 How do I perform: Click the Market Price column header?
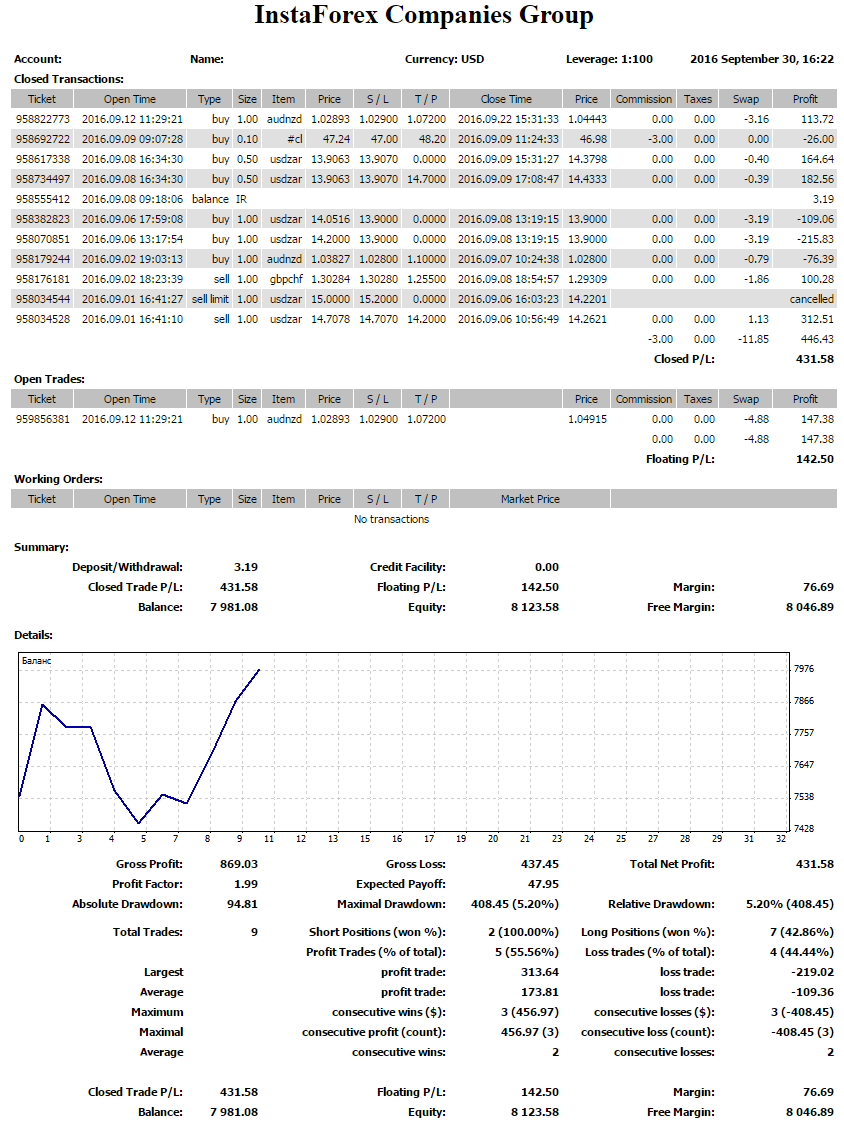pyautogui.click(x=530, y=499)
